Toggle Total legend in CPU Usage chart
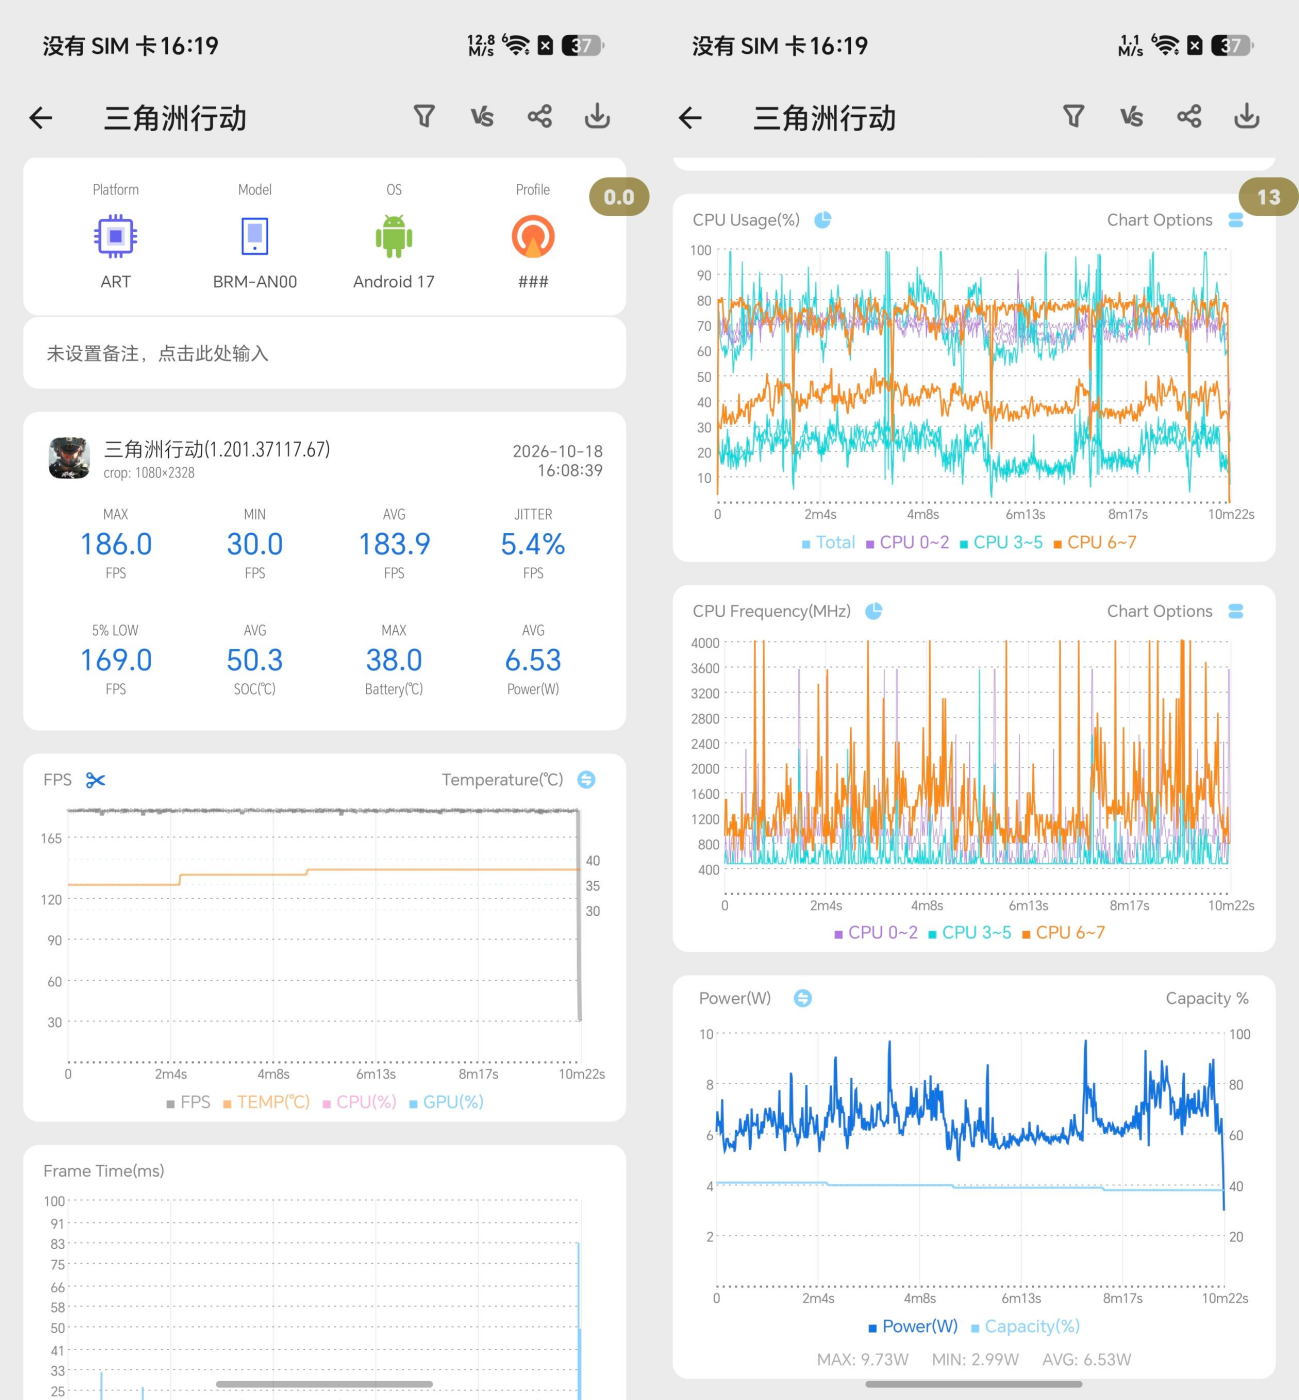Screen dimensions: 1299x1400 (828, 542)
